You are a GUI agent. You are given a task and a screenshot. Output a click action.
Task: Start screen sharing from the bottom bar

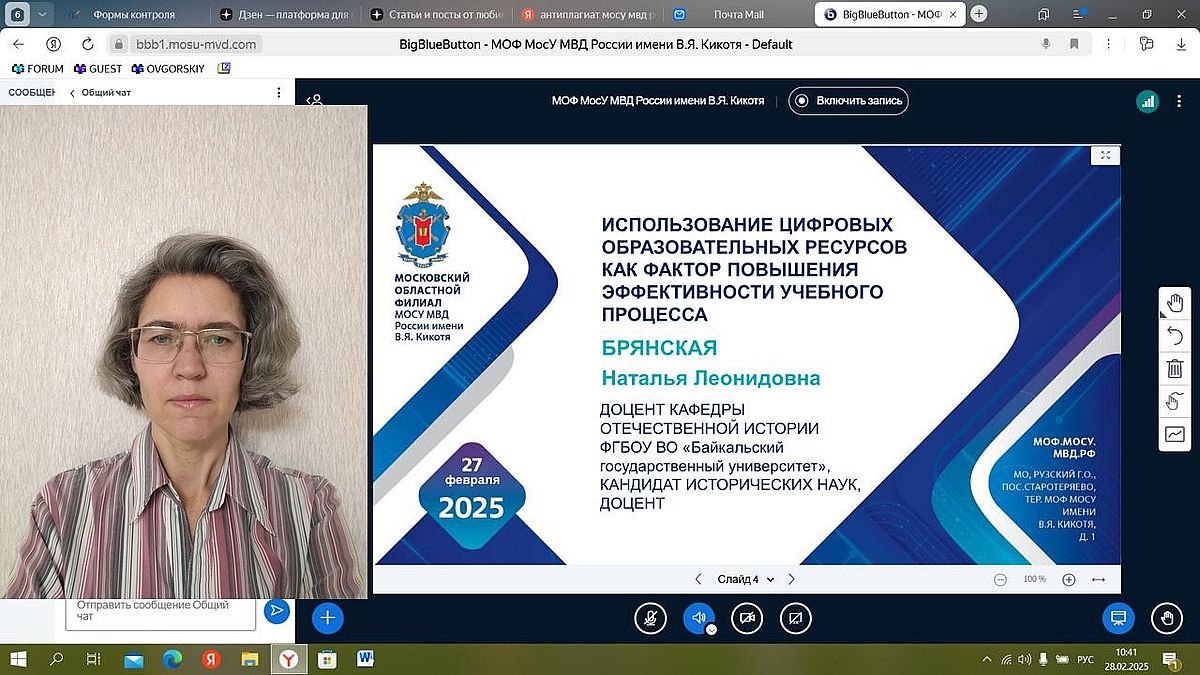[795, 618]
